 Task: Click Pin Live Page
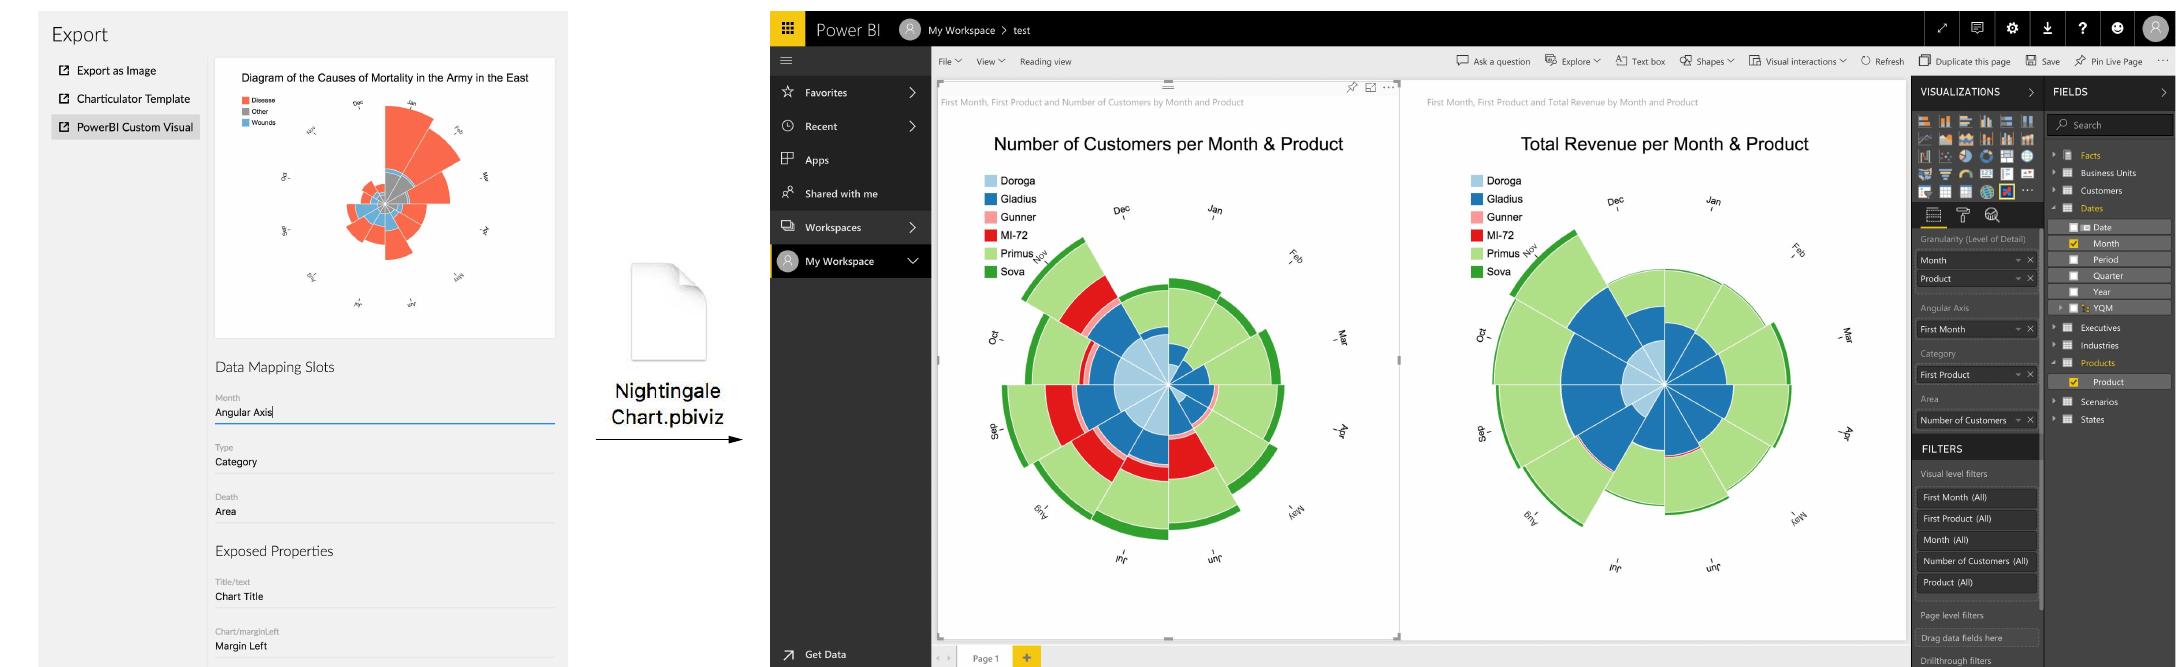pos(2108,61)
